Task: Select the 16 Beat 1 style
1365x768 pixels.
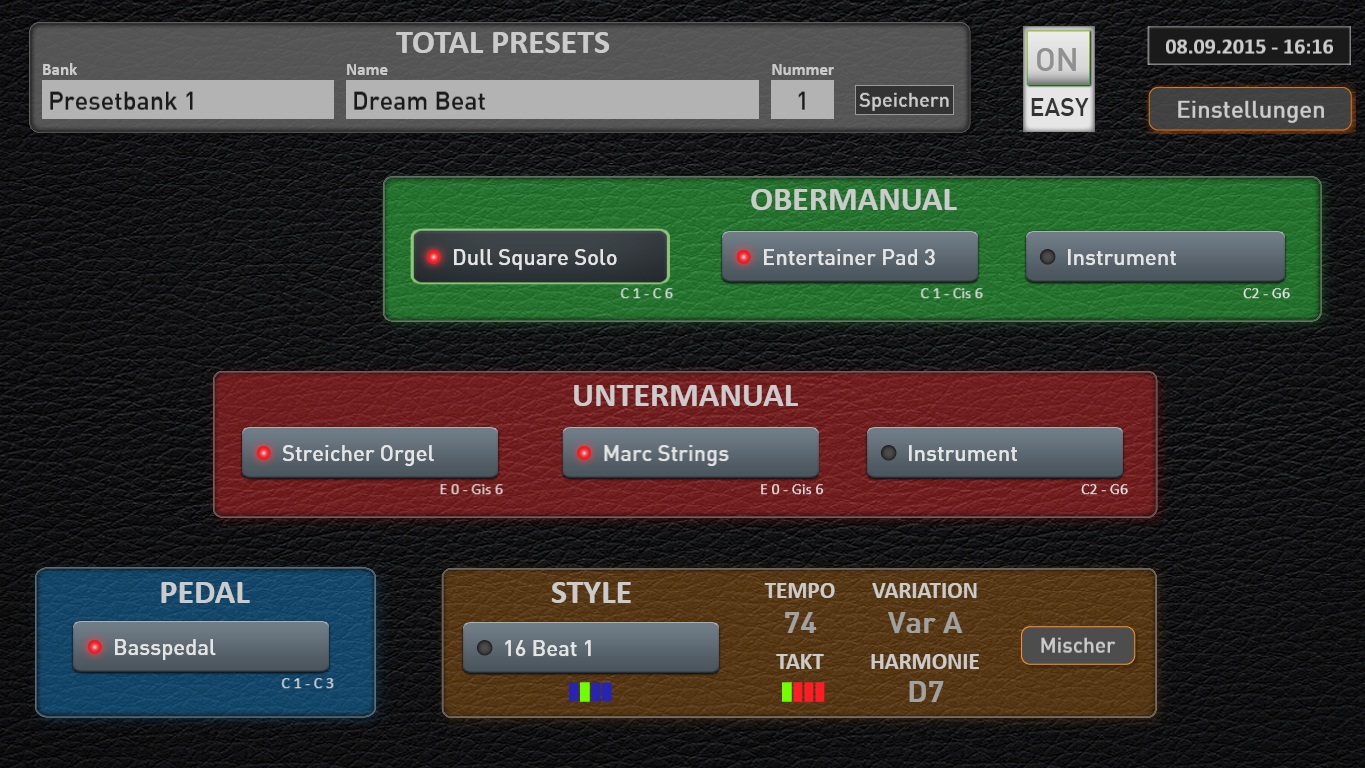Action: click(x=590, y=648)
